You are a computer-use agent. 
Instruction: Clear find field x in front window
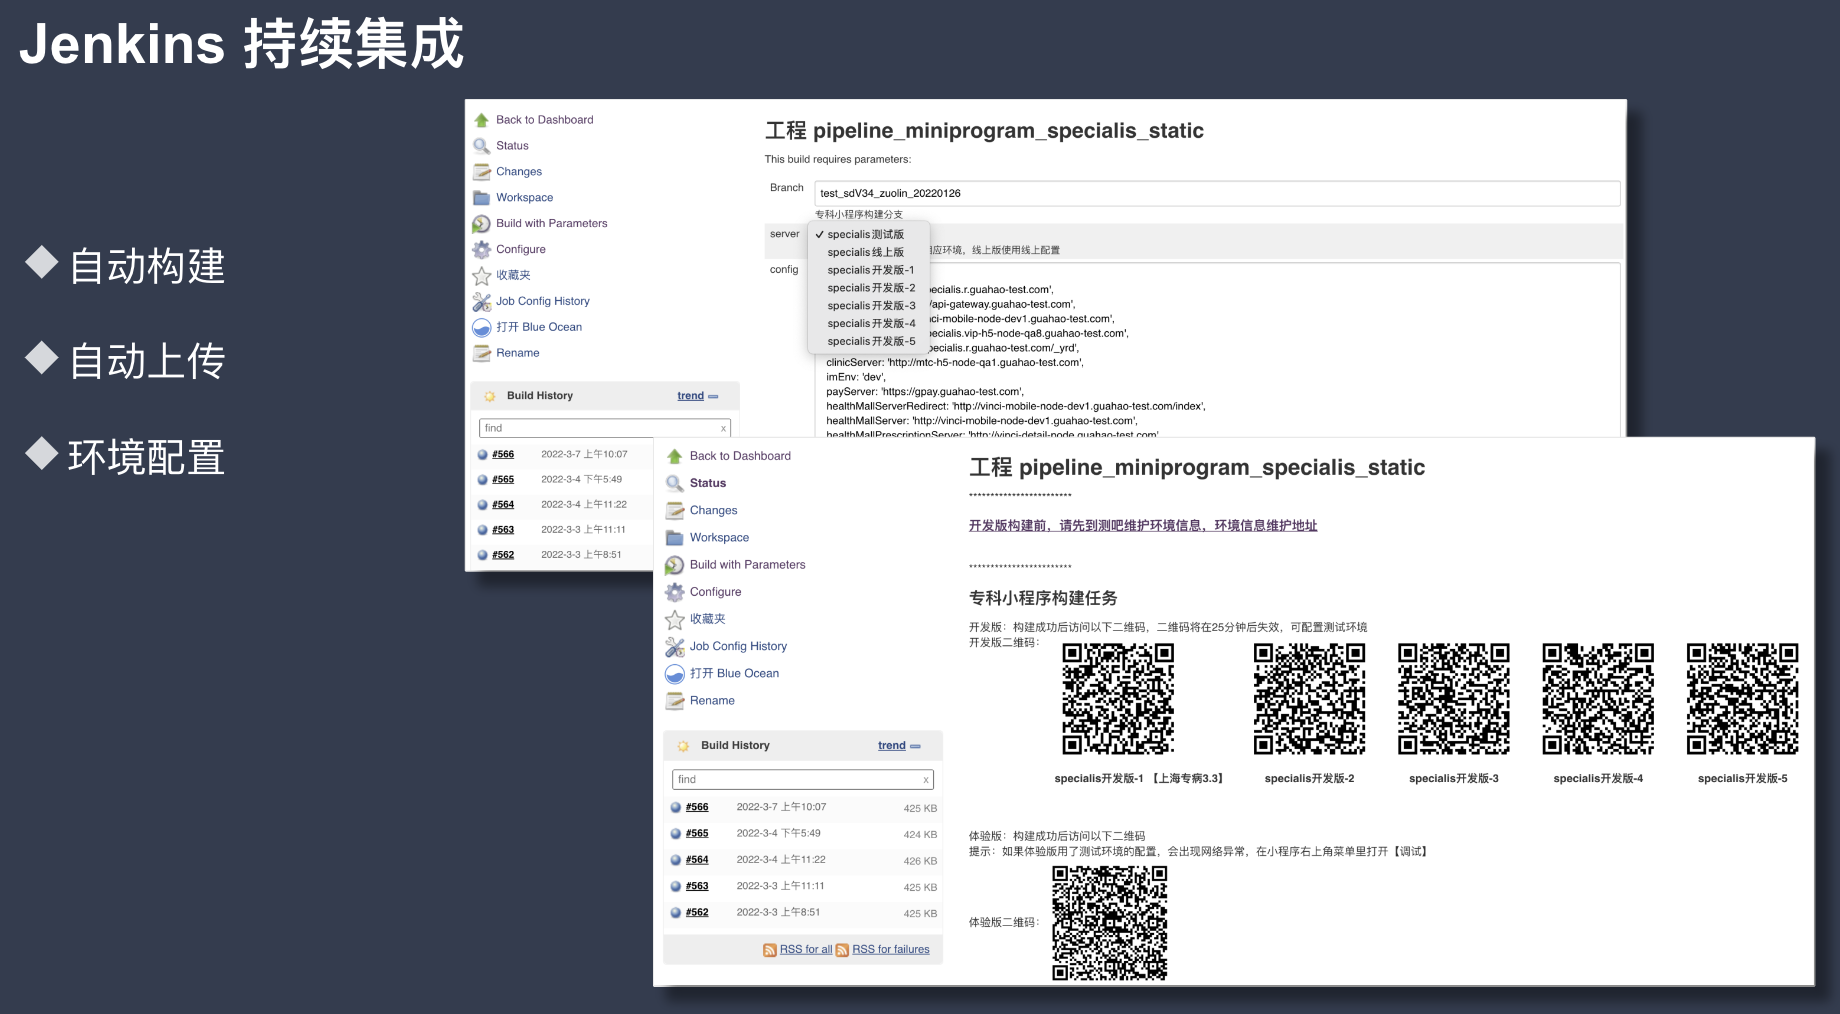click(x=926, y=780)
